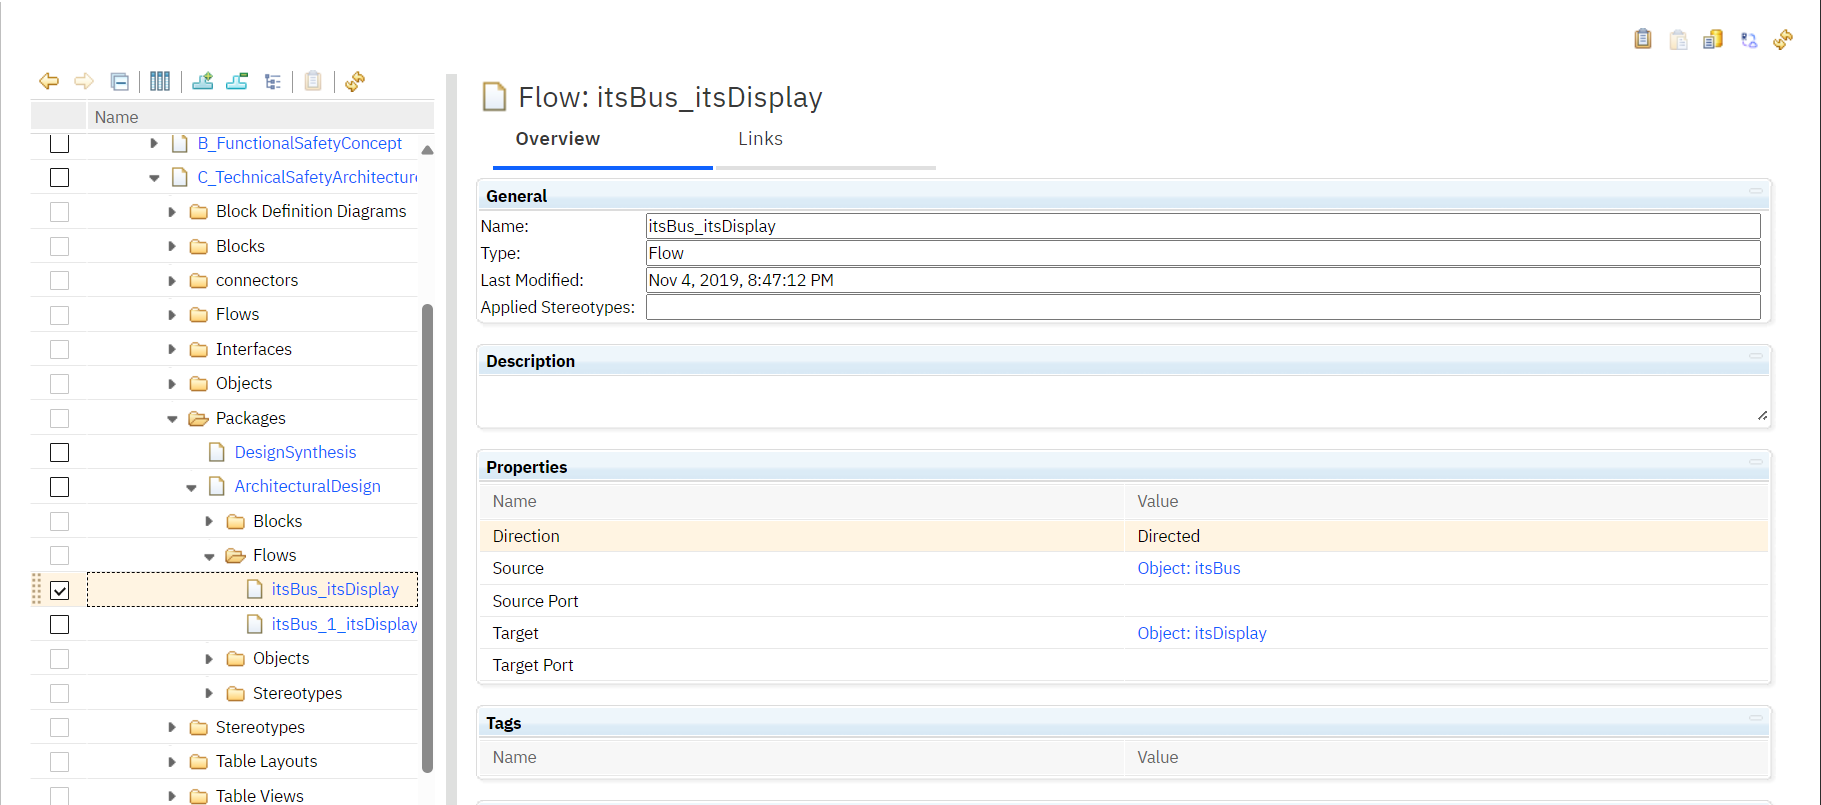Click the folder icon beside connectors
1821x805 pixels.
pos(199,281)
